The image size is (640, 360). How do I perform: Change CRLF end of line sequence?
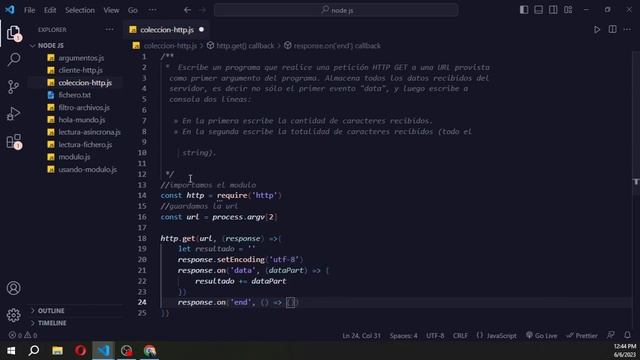[460, 336]
